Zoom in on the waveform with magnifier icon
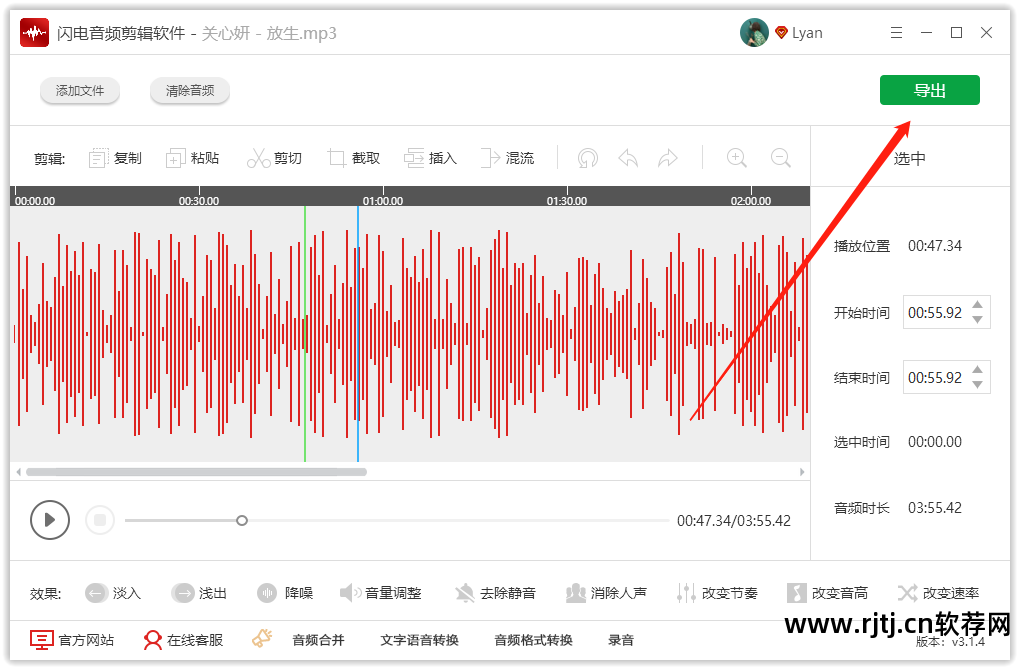Image resolution: width=1020 pixels, height=670 pixels. point(737,157)
